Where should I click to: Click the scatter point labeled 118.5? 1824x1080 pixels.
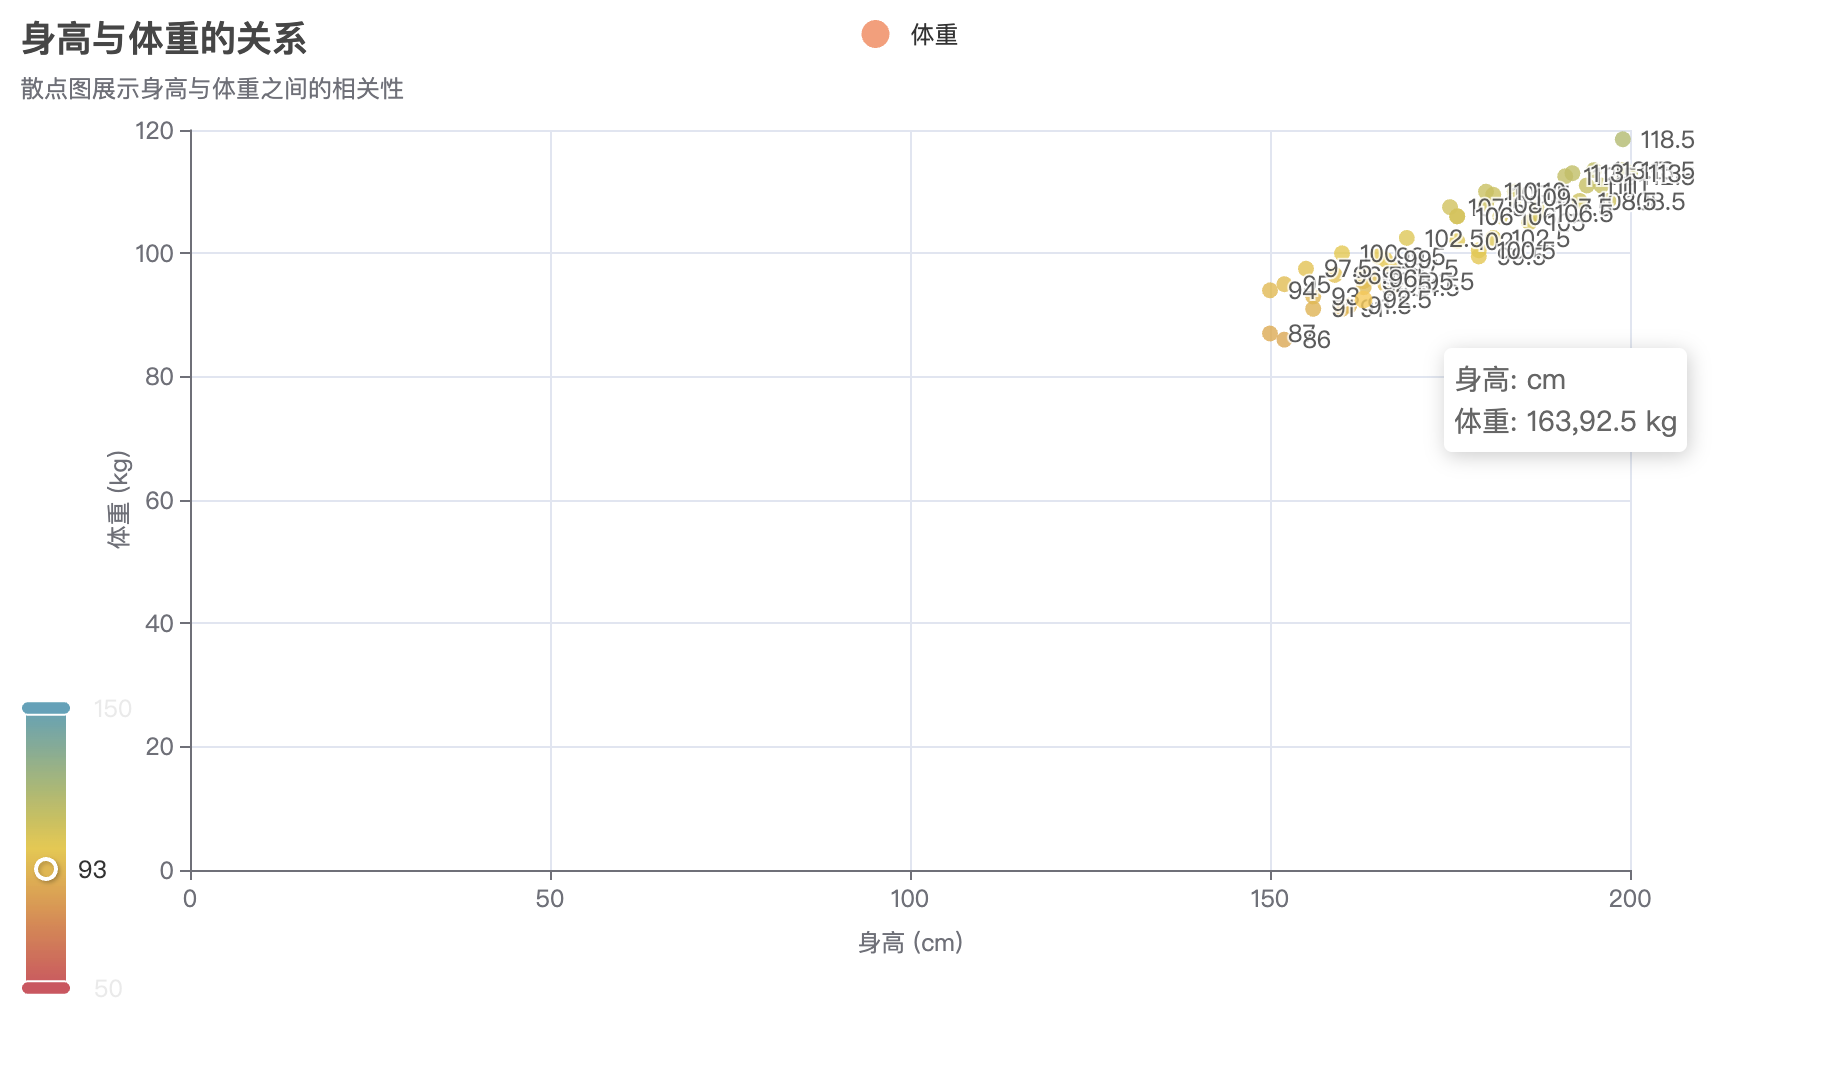click(x=1623, y=140)
